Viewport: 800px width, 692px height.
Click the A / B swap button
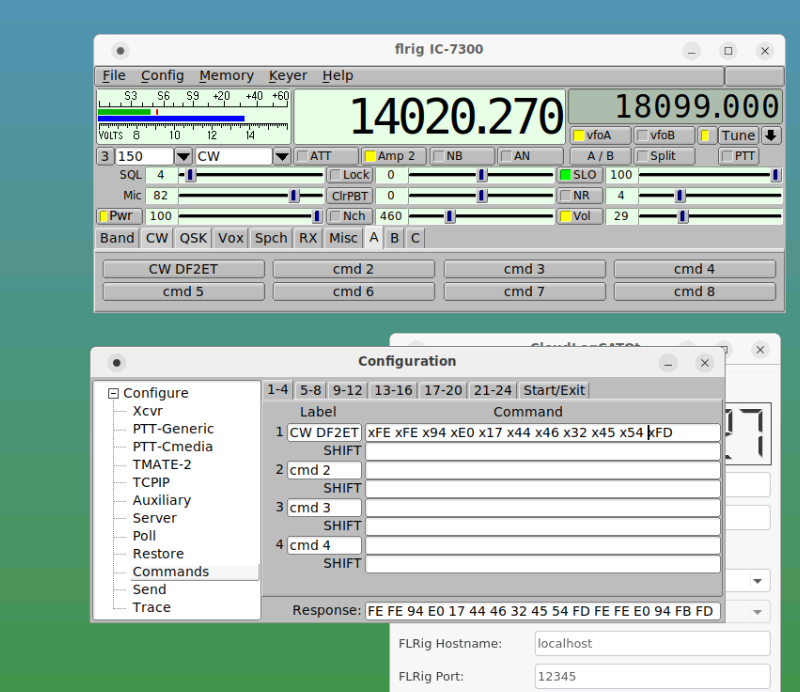point(600,156)
